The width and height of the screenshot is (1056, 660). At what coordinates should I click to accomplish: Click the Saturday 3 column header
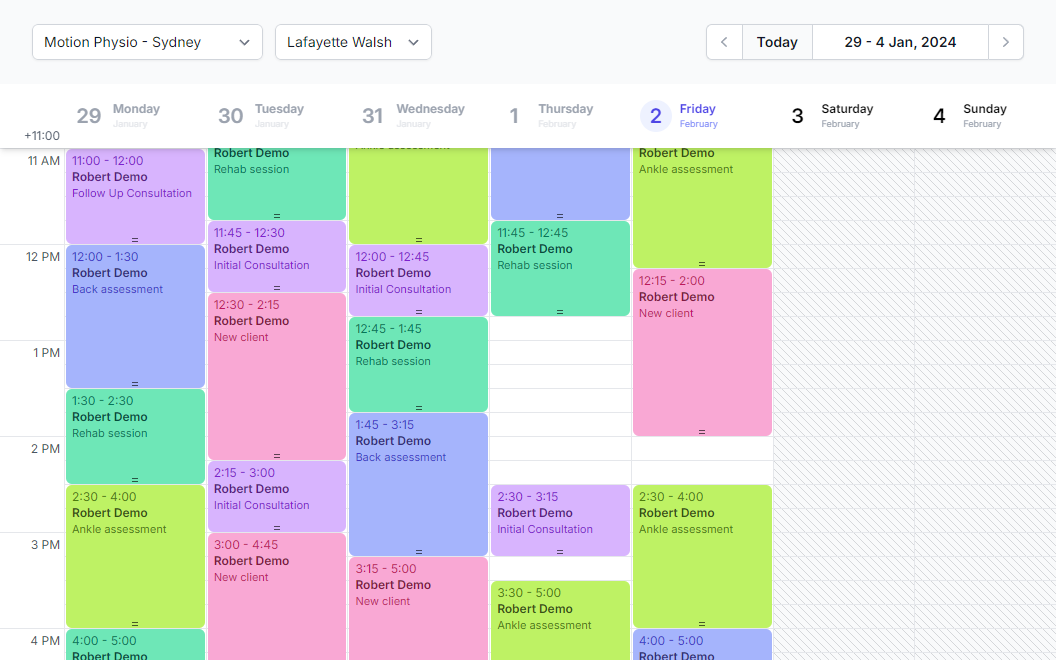[834, 115]
